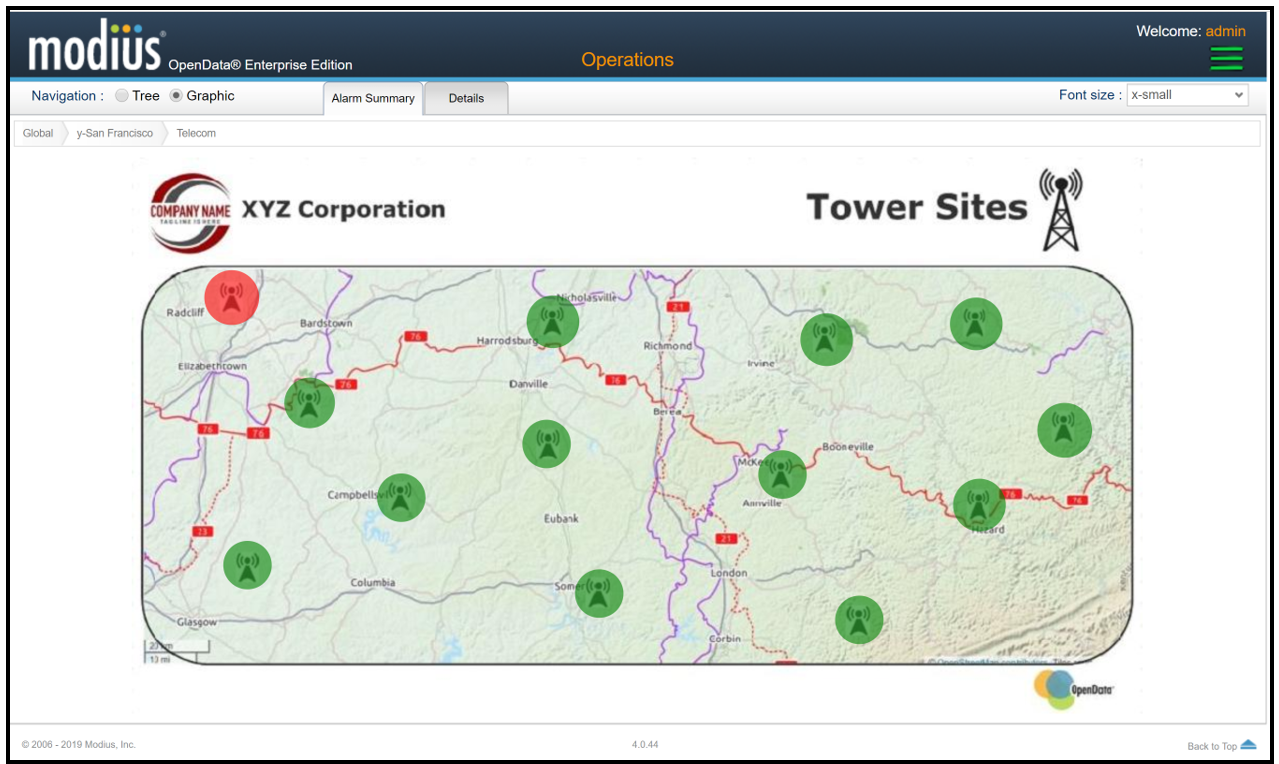
Task: Open the Font size dropdown
Action: (1187, 95)
